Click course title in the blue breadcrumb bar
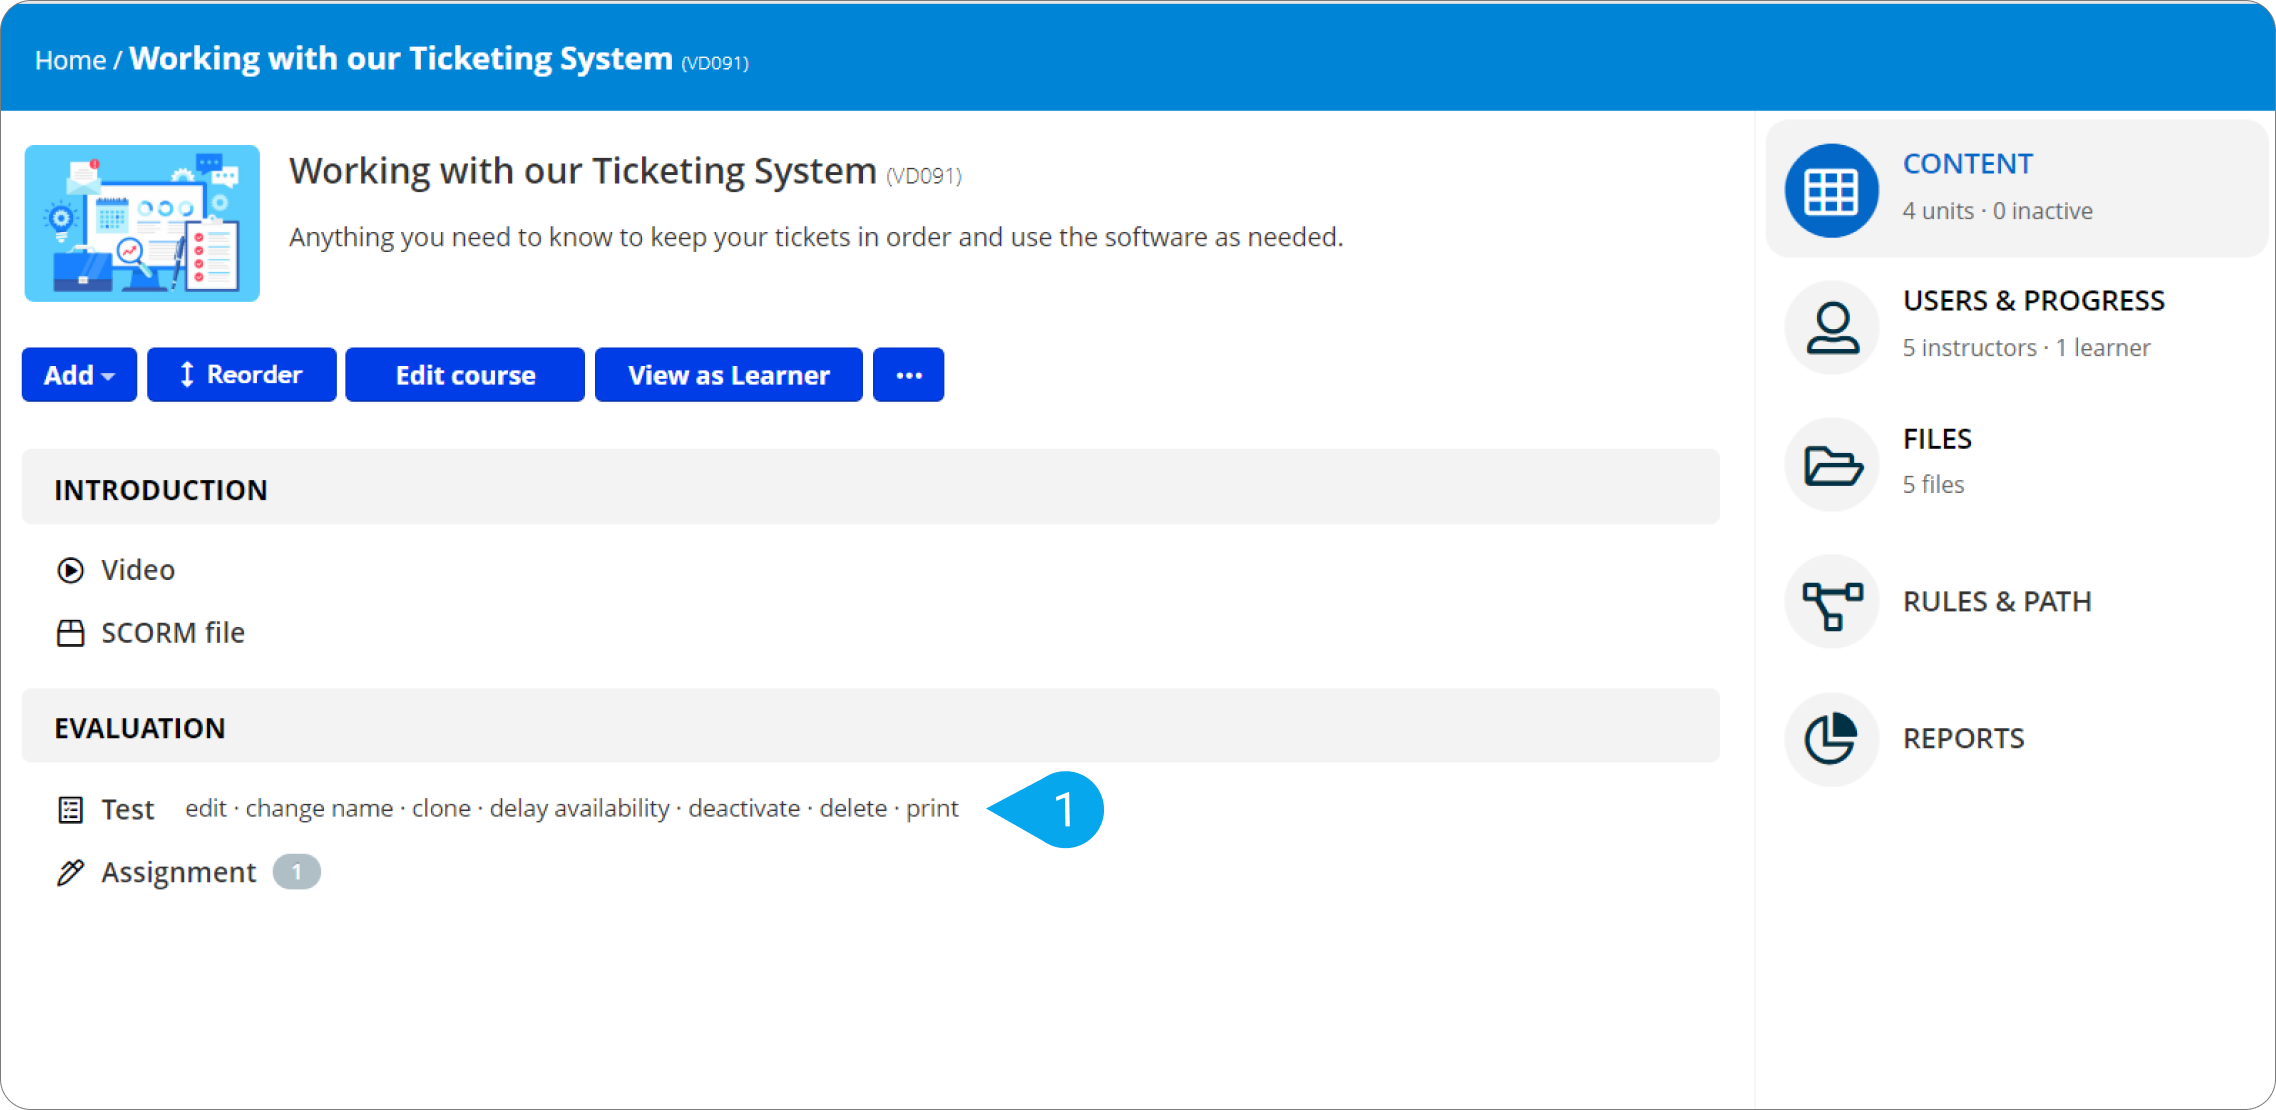The width and height of the screenshot is (2276, 1110). coord(400,58)
